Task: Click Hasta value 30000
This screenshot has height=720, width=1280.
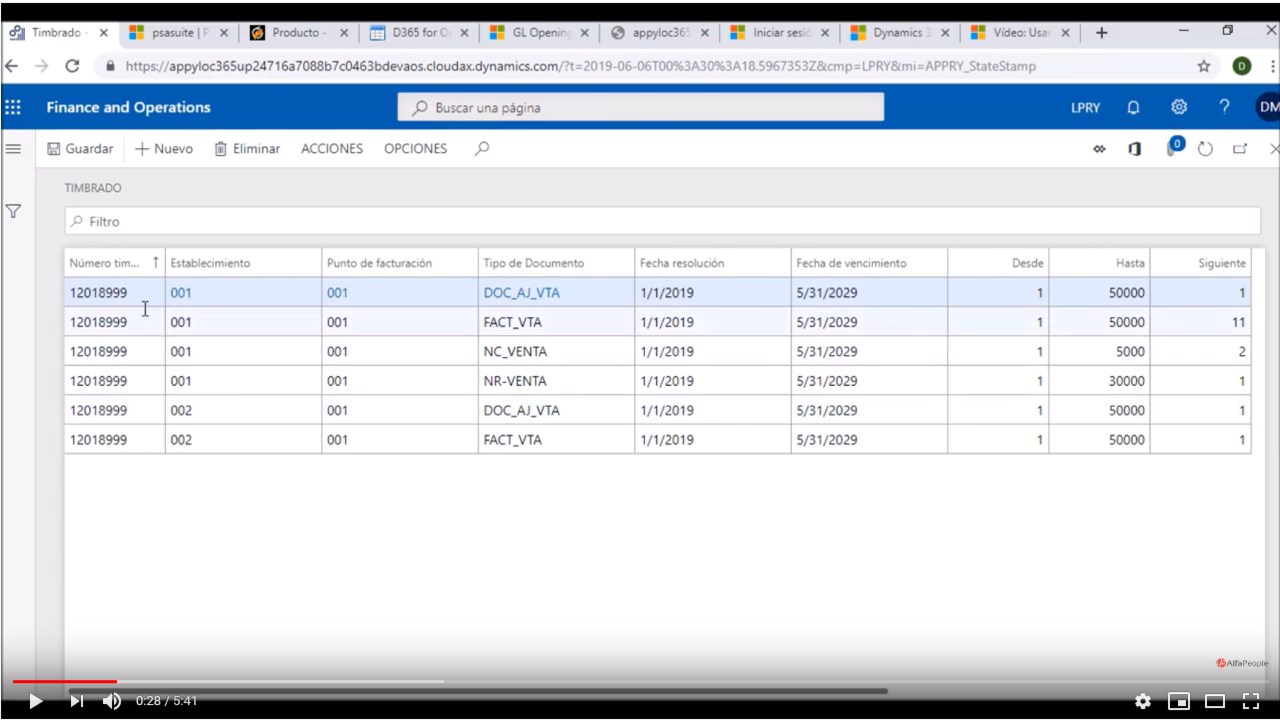Action: [x=1100, y=381]
